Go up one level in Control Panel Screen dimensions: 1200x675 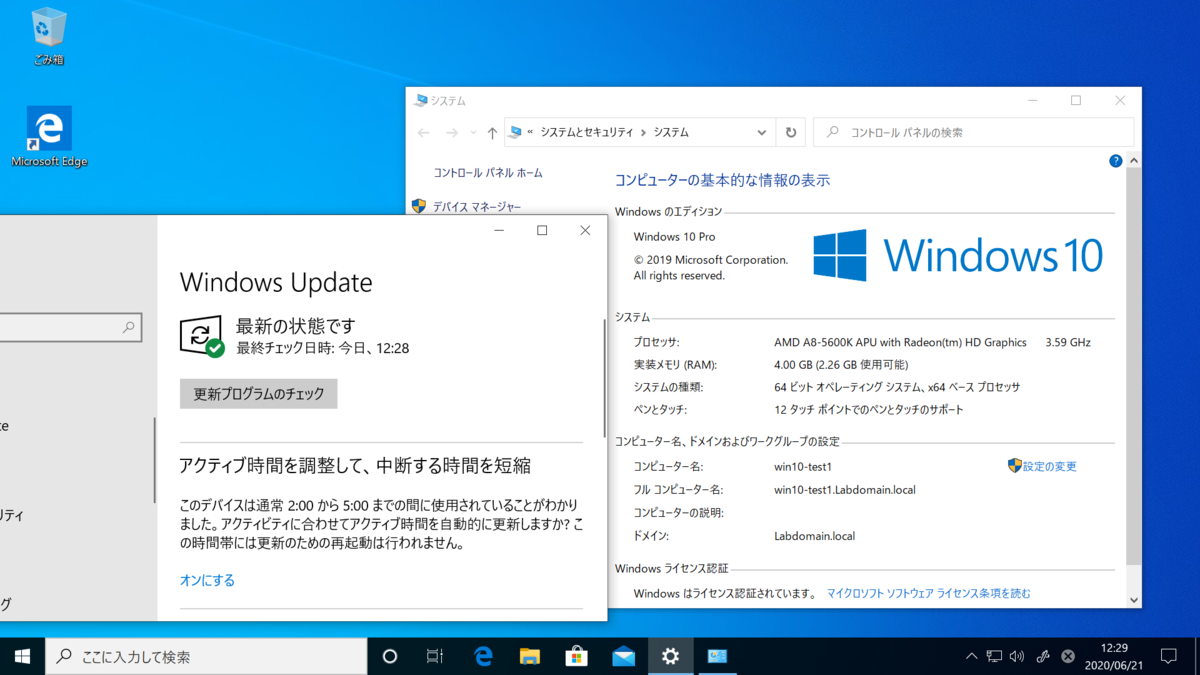click(x=492, y=132)
